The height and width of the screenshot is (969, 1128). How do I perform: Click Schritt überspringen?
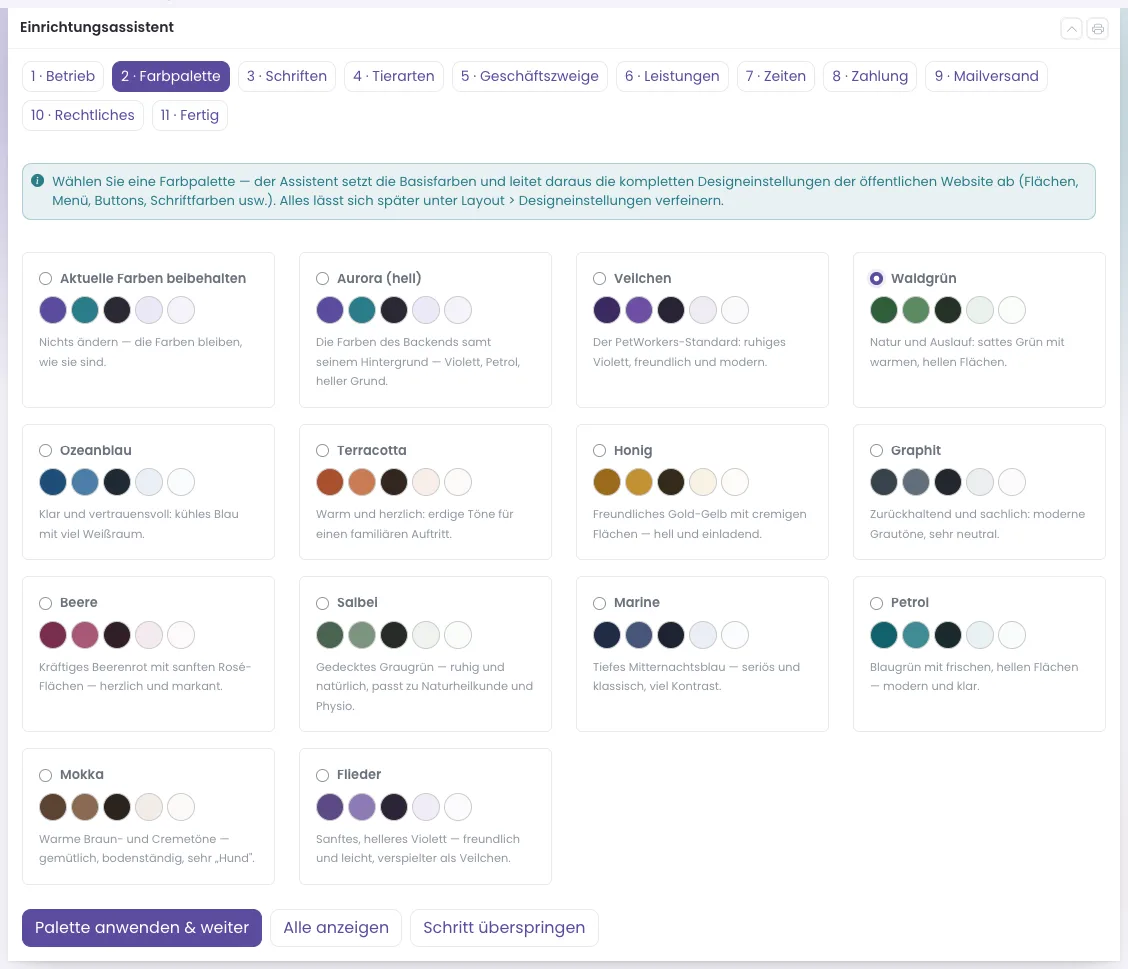click(x=504, y=928)
